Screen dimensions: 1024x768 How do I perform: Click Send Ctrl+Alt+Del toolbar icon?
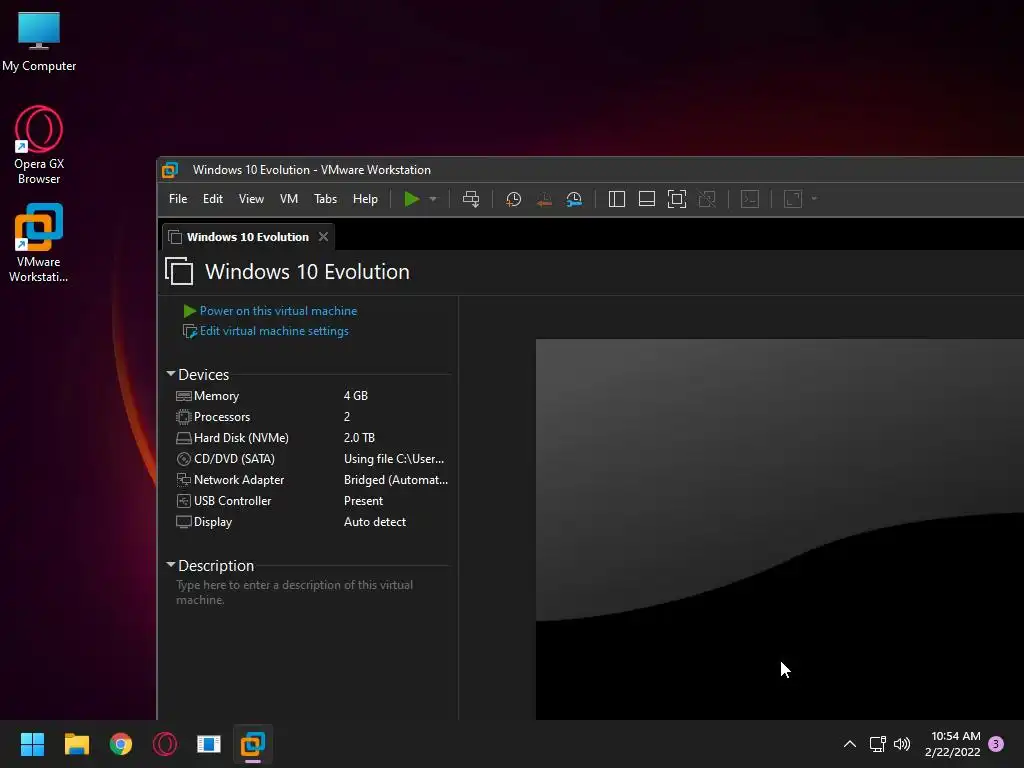click(471, 199)
